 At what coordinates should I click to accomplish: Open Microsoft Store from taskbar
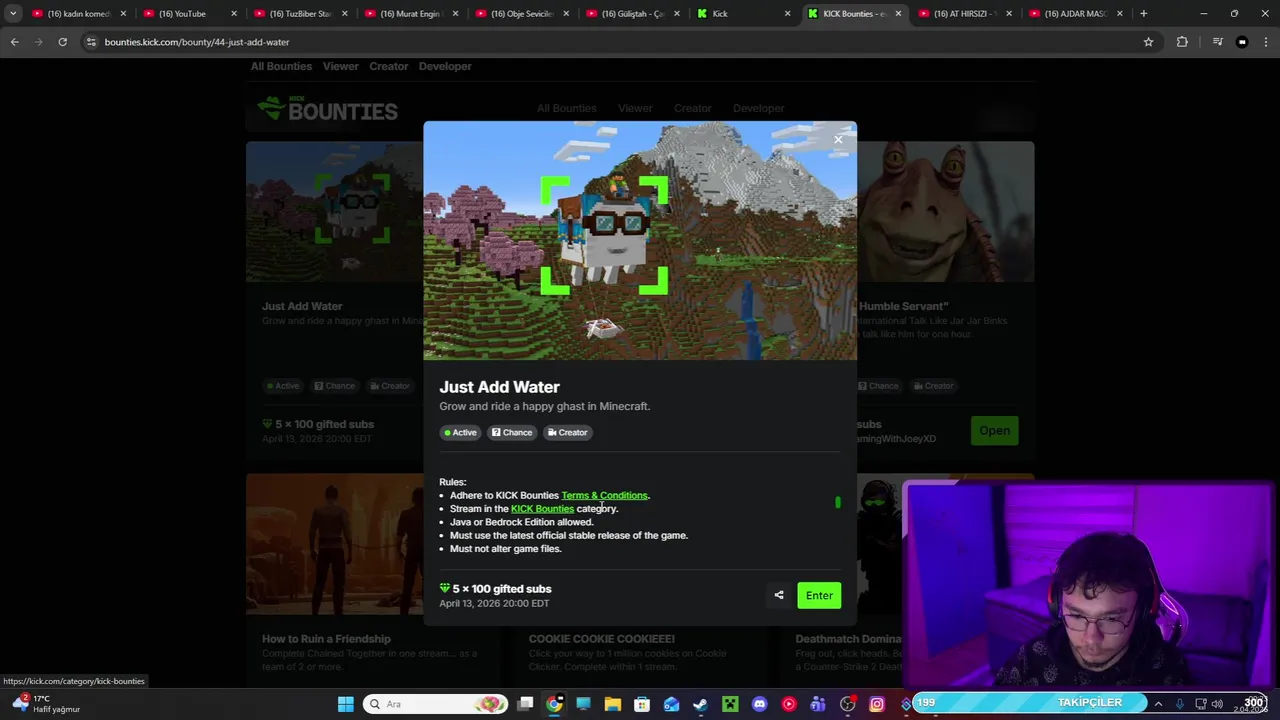tap(642, 704)
